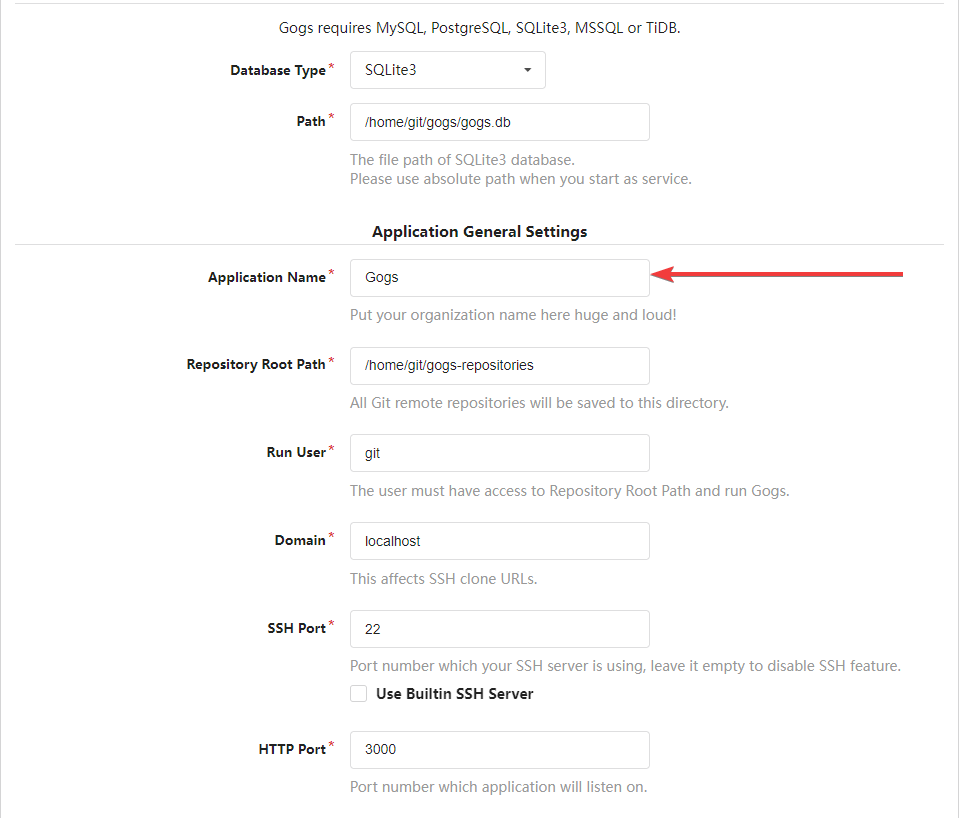Click the 'HTTP Port' label
Screen dimensions: 960x818
(292, 749)
